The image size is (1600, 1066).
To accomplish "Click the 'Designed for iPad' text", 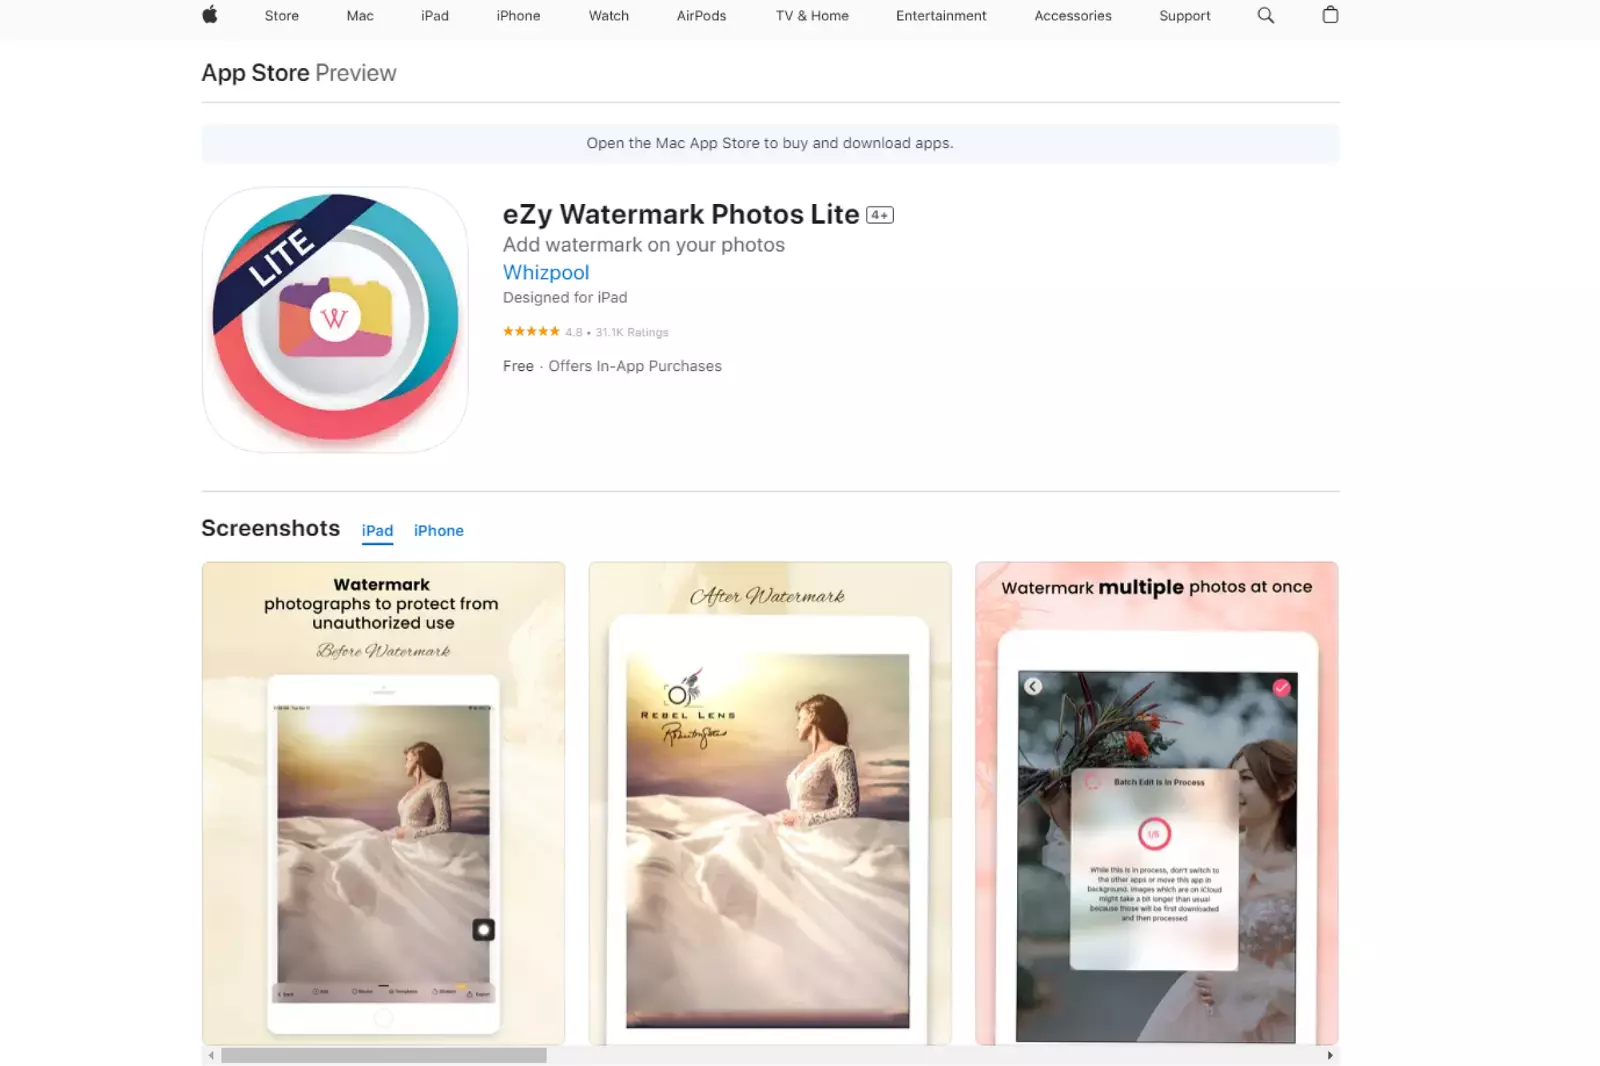I will coord(565,297).
